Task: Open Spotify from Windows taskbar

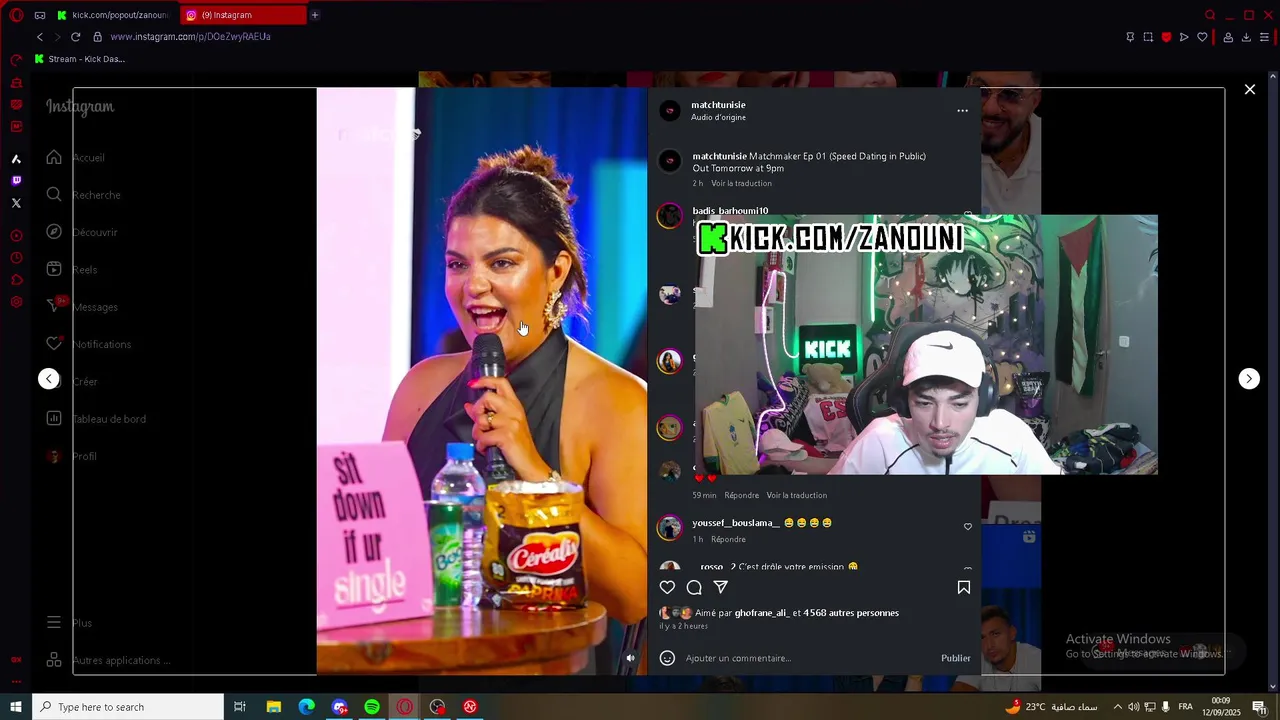Action: [x=372, y=707]
